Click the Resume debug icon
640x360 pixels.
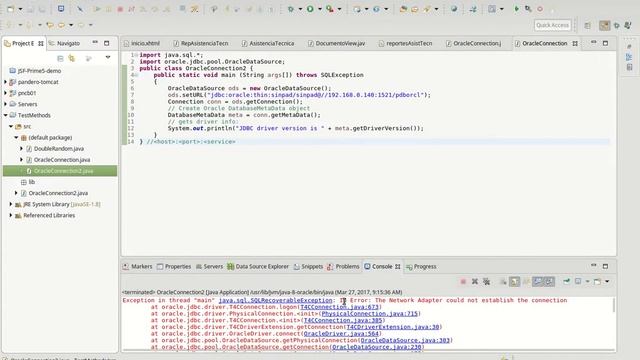97,9
